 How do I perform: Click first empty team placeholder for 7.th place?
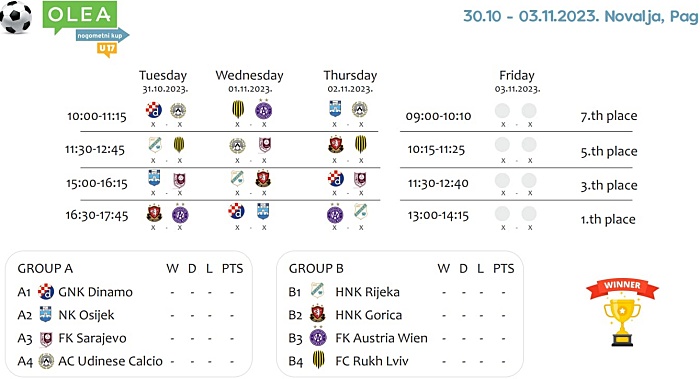click(x=502, y=111)
